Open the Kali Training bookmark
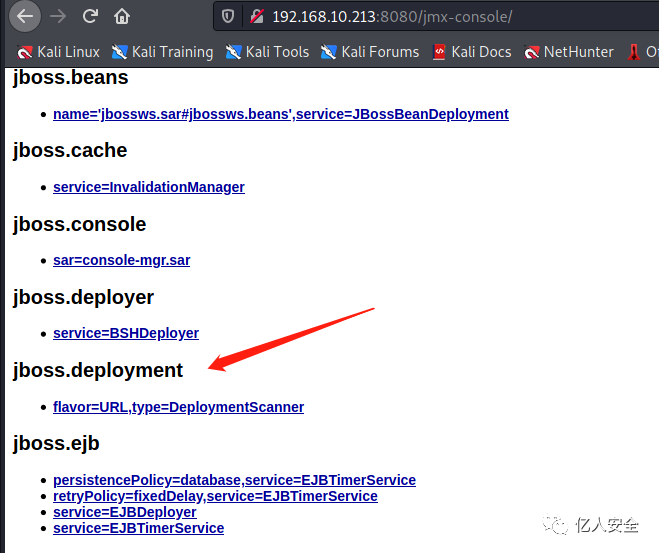The image size is (659, 553). point(162,52)
